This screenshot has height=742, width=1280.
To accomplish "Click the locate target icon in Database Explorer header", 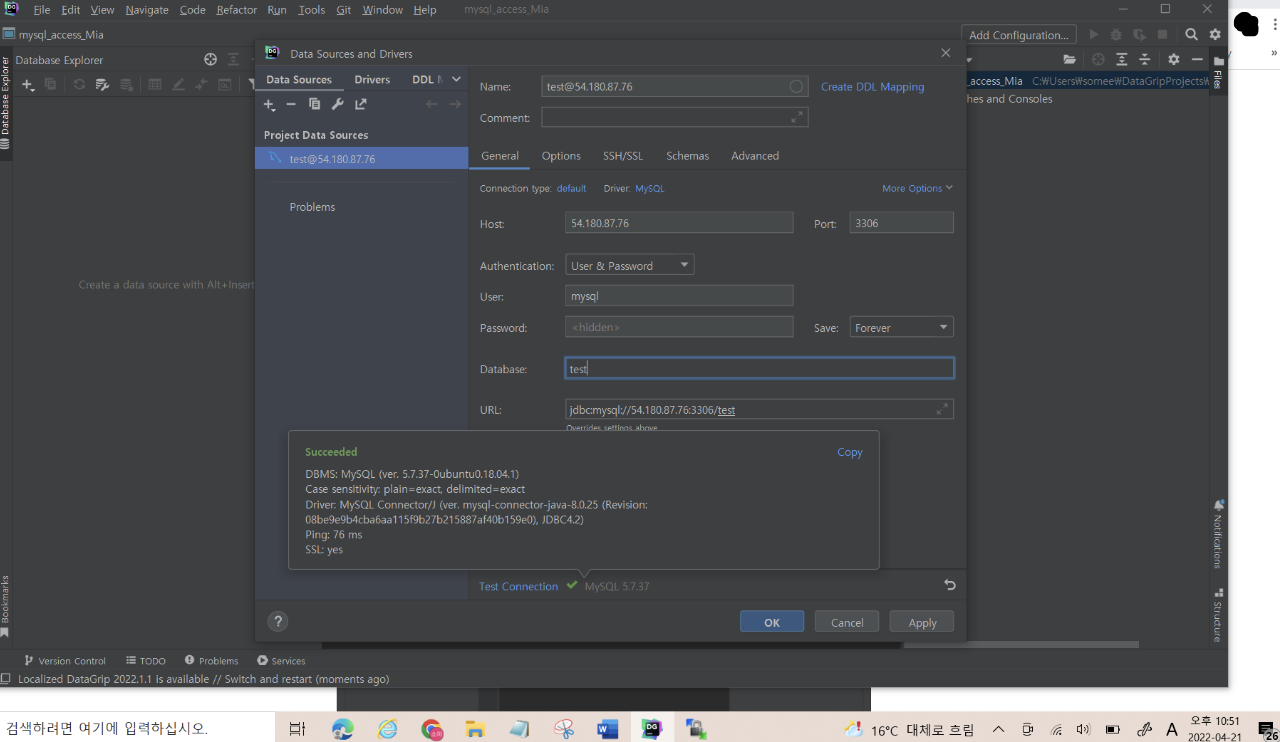I will point(210,60).
